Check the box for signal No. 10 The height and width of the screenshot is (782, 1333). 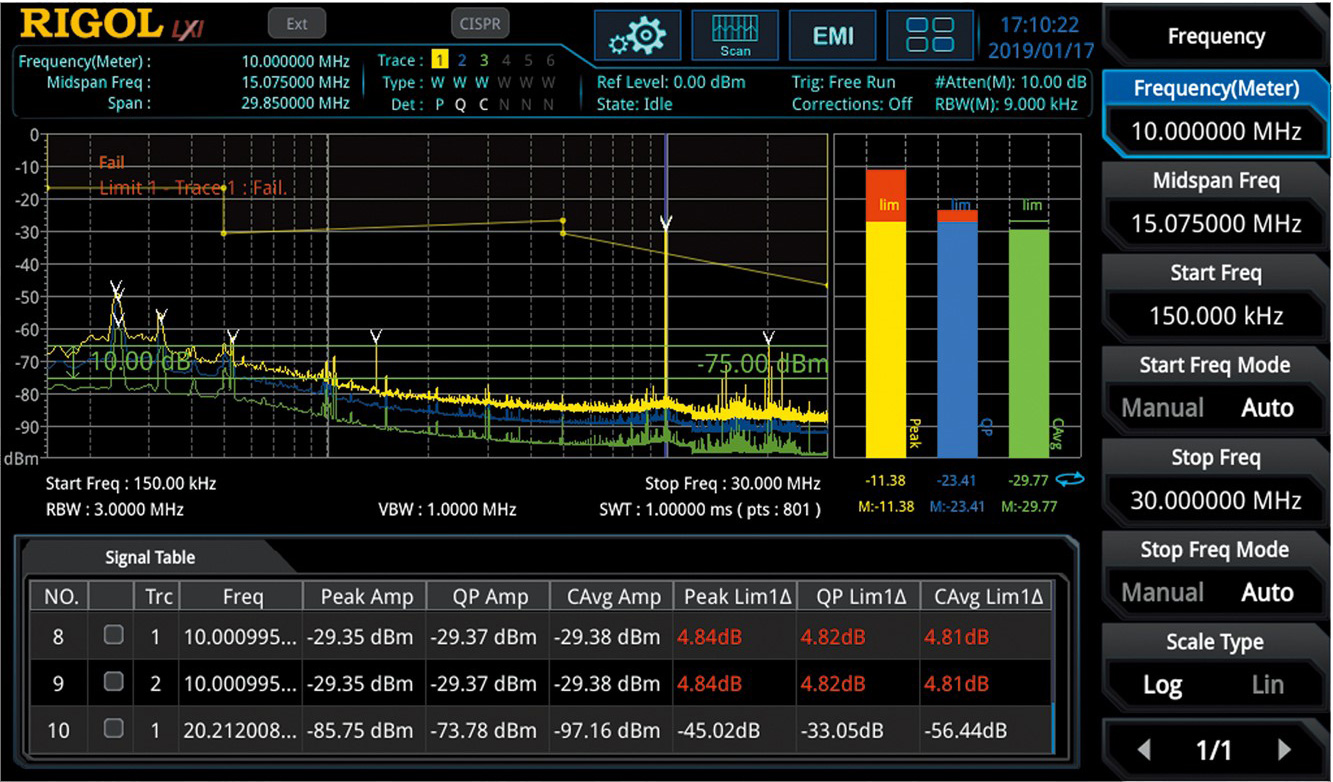click(x=114, y=729)
